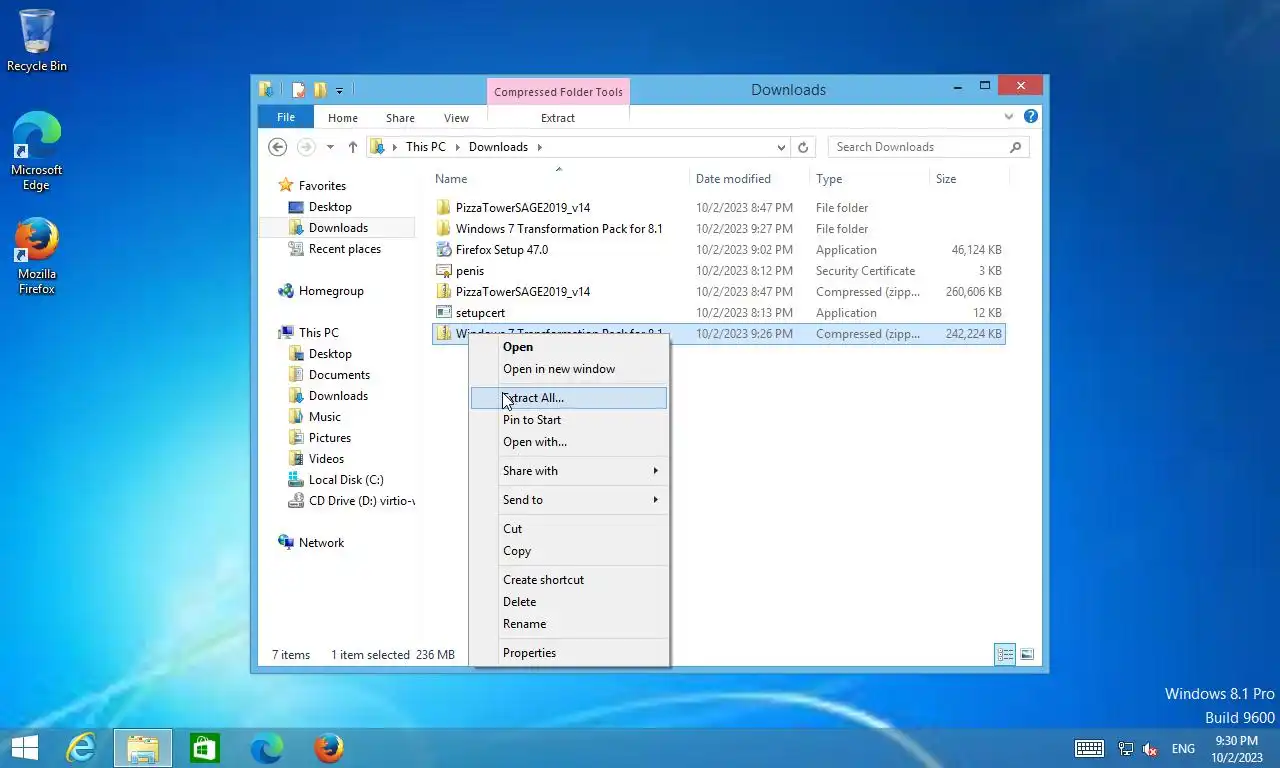The width and height of the screenshot is (1280, 768).
Task: Switch to large thumbnails view icon
Action: 1027,655
